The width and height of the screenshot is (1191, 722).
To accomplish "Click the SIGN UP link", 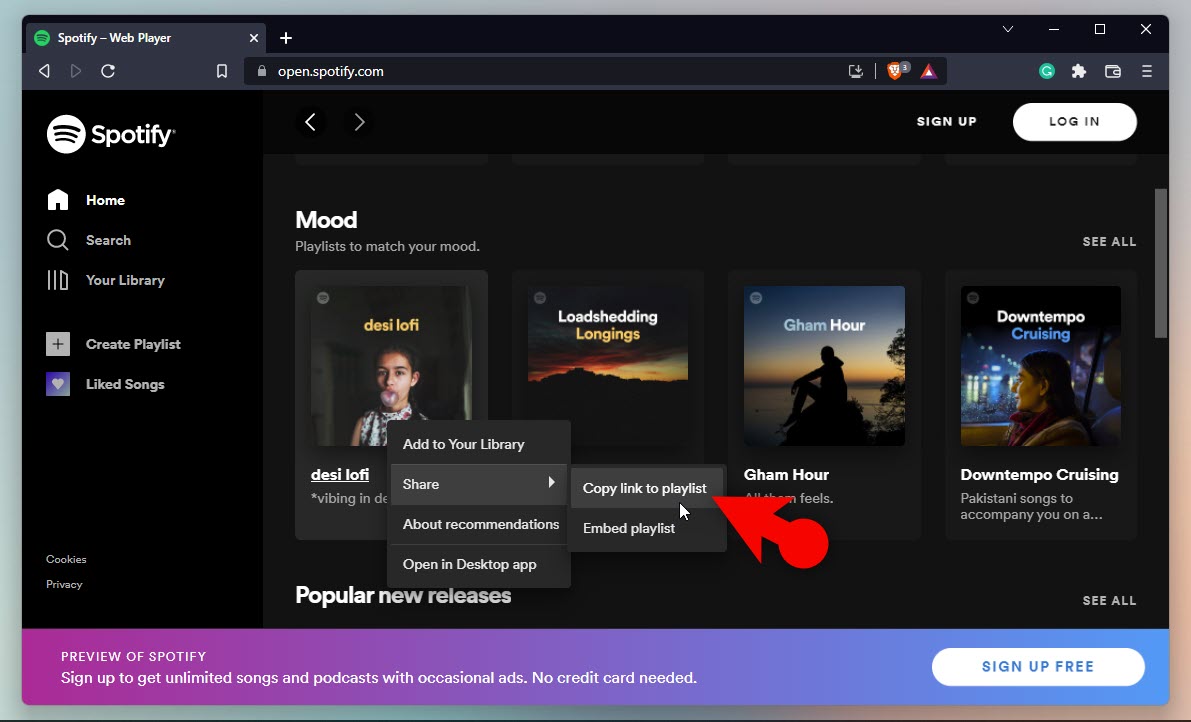I will (x=946, y=121).
